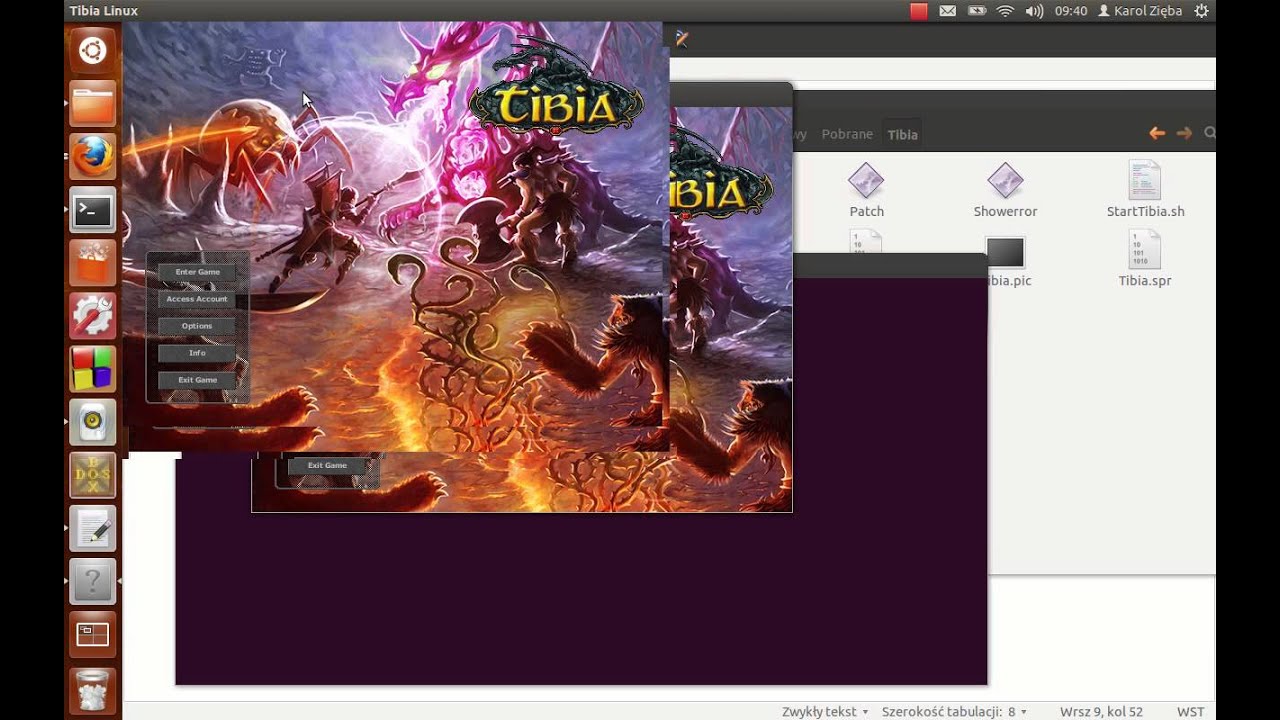Open the Ubuntu Dash home launcher icon
The image size is (1280, 720).
[x=93, y=50]
